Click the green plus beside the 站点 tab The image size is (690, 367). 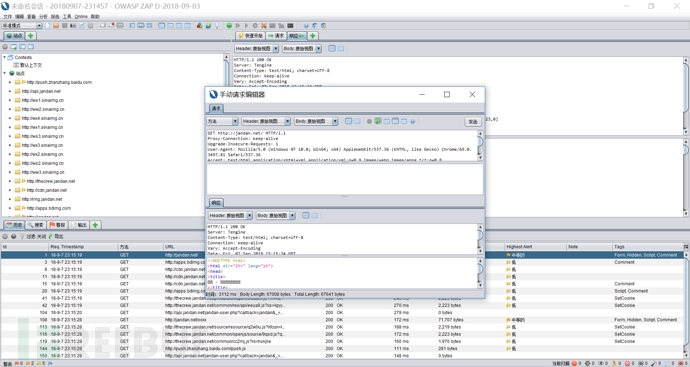click(30, 36)
